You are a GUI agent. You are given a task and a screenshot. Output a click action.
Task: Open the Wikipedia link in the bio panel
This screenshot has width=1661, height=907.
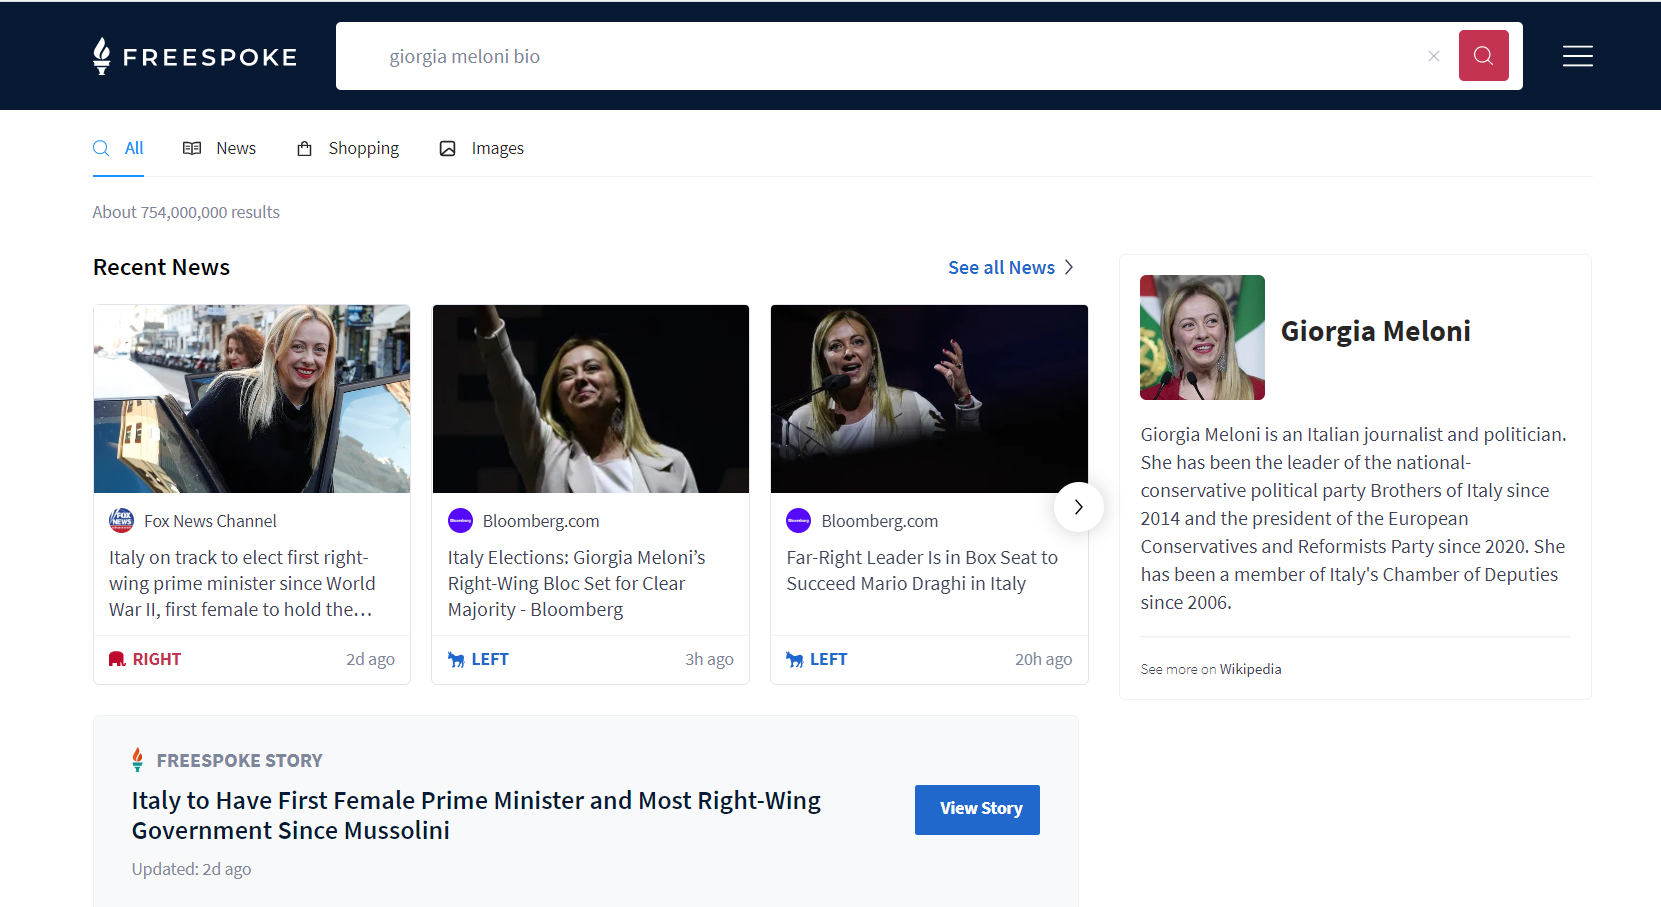[x=1250, y=669]
